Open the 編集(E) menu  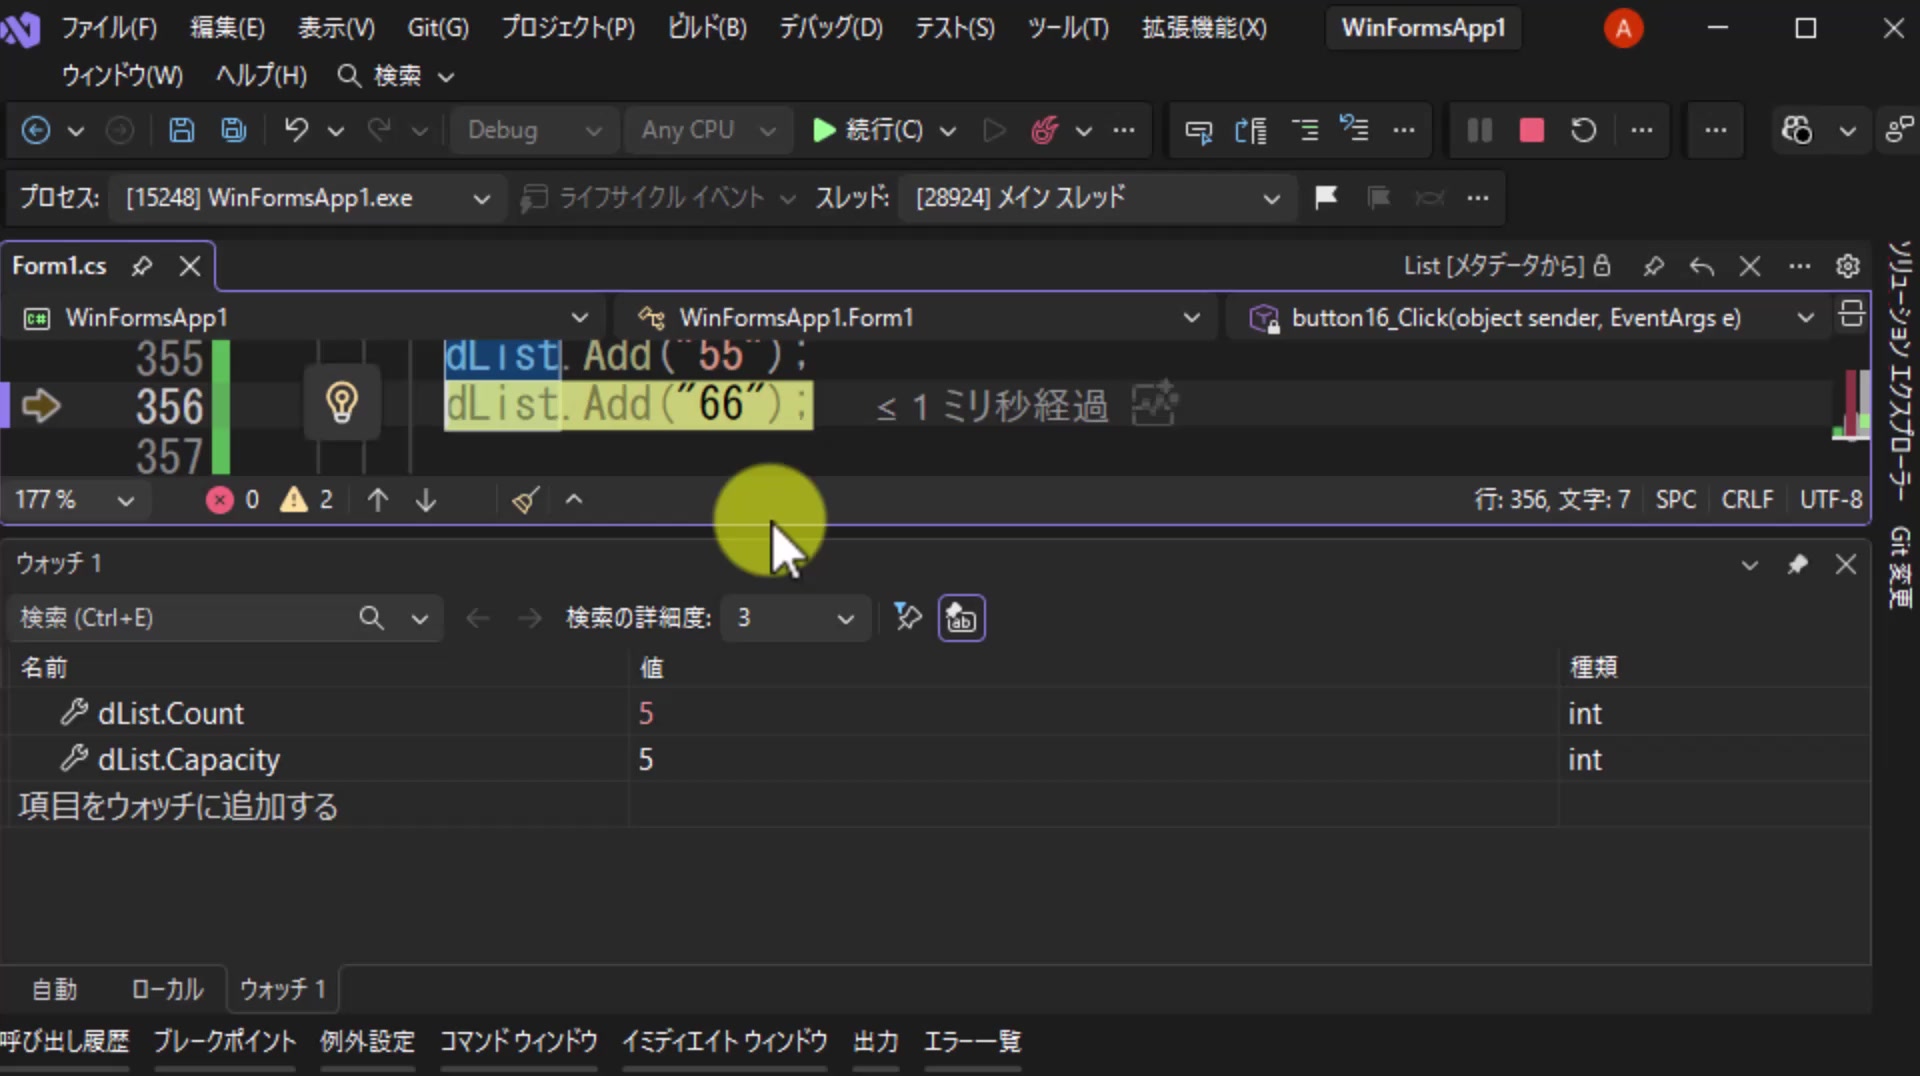228,28
